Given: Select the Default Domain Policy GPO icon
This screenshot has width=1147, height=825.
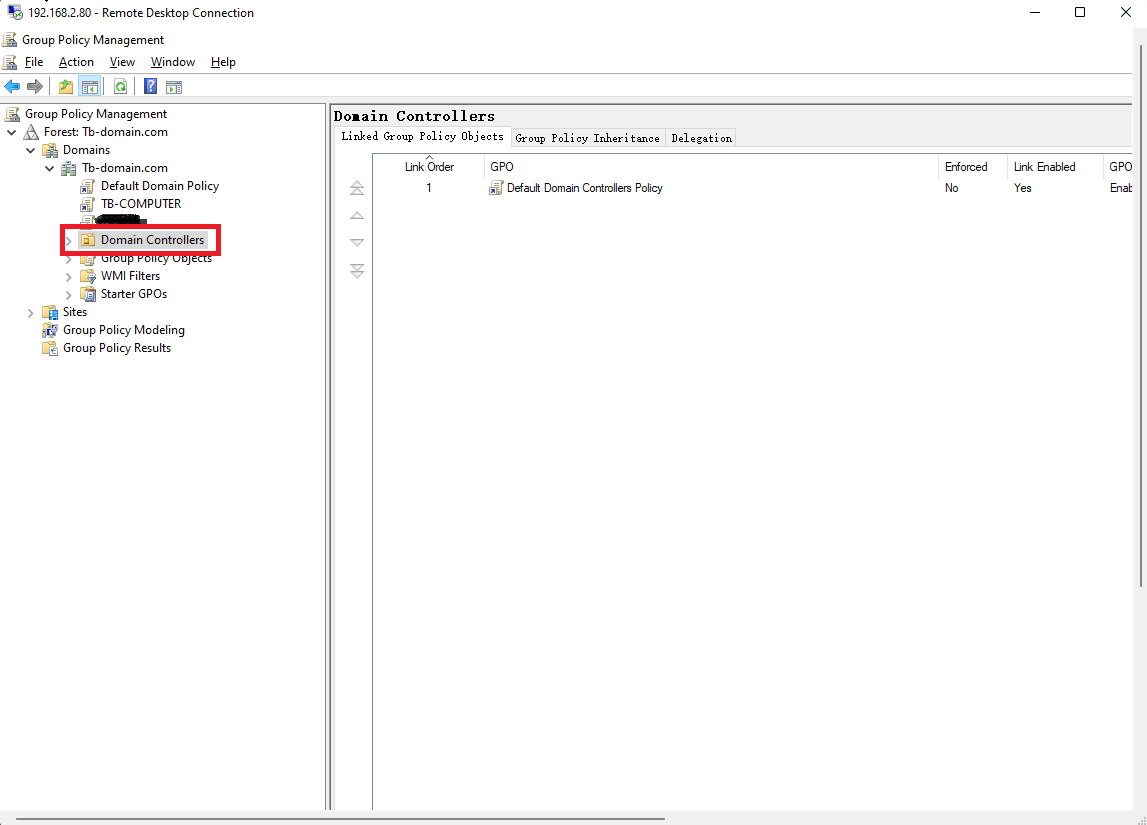Looking at the screenshot, I should point(88,186).
